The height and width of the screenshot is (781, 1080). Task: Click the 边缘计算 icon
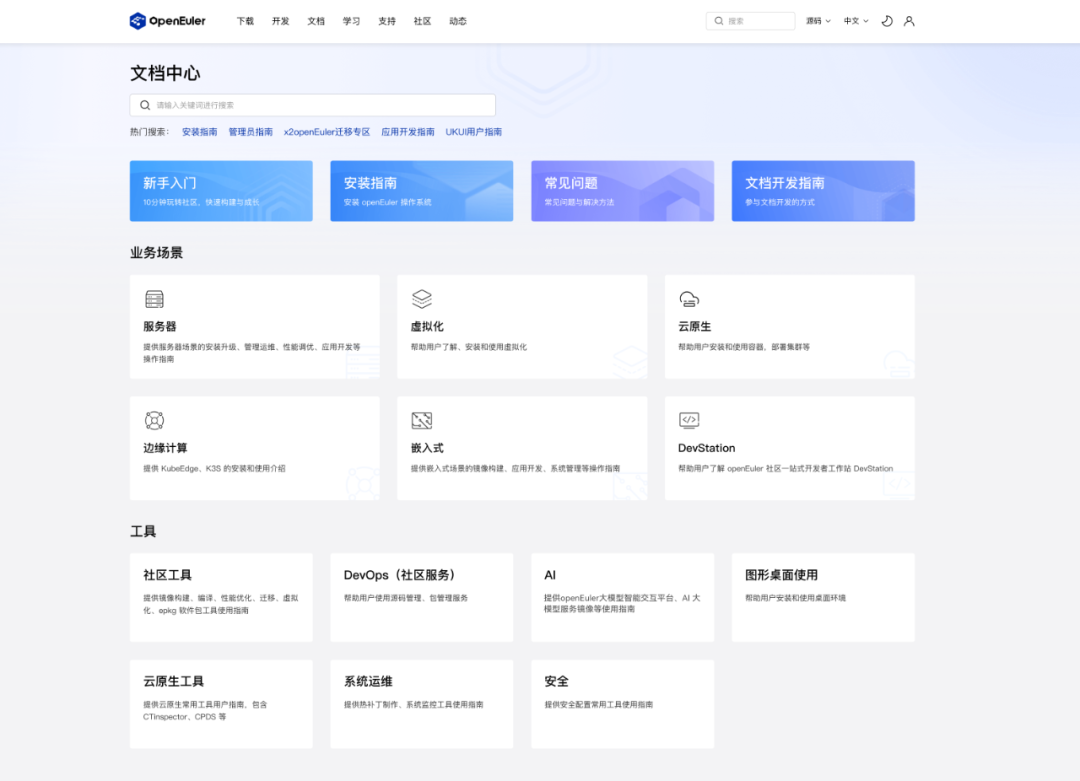click(x=154, y=420)
